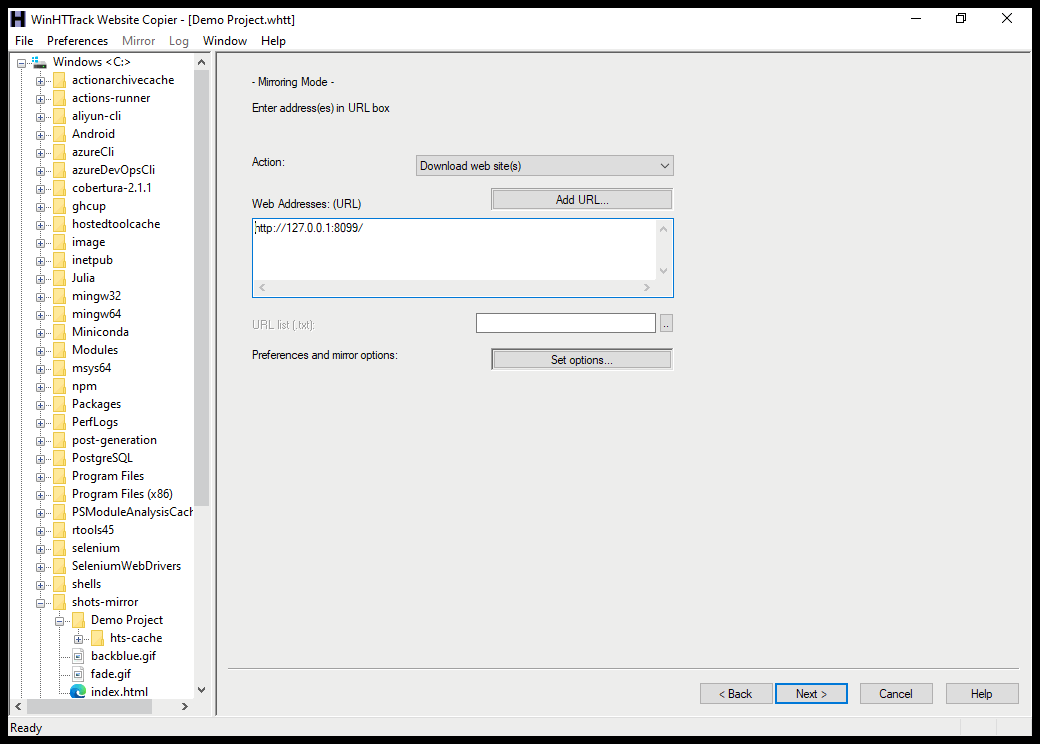Click the Set options... button
The width and height of the screenshot is (1040, 744).
tap(582, 359)
